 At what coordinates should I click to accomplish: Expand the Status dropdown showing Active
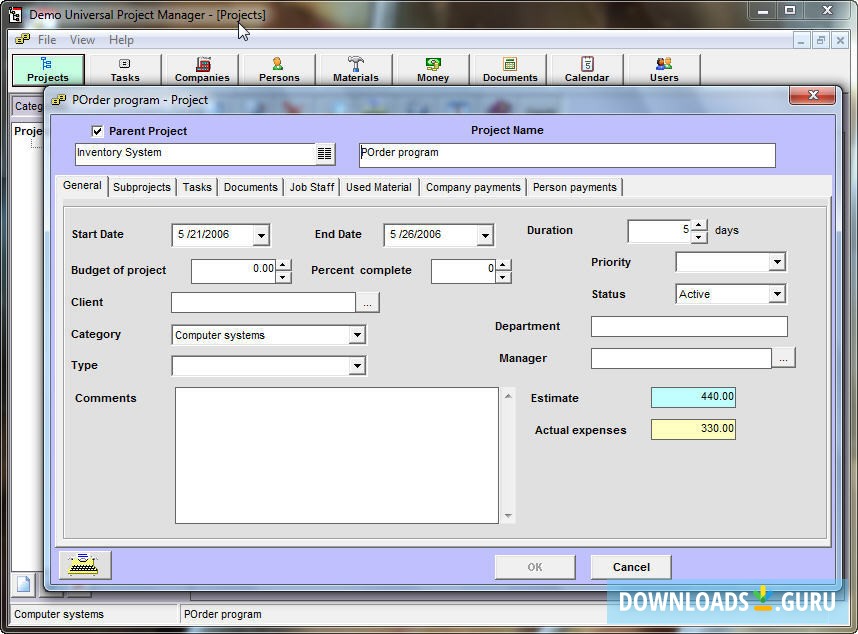776,294
